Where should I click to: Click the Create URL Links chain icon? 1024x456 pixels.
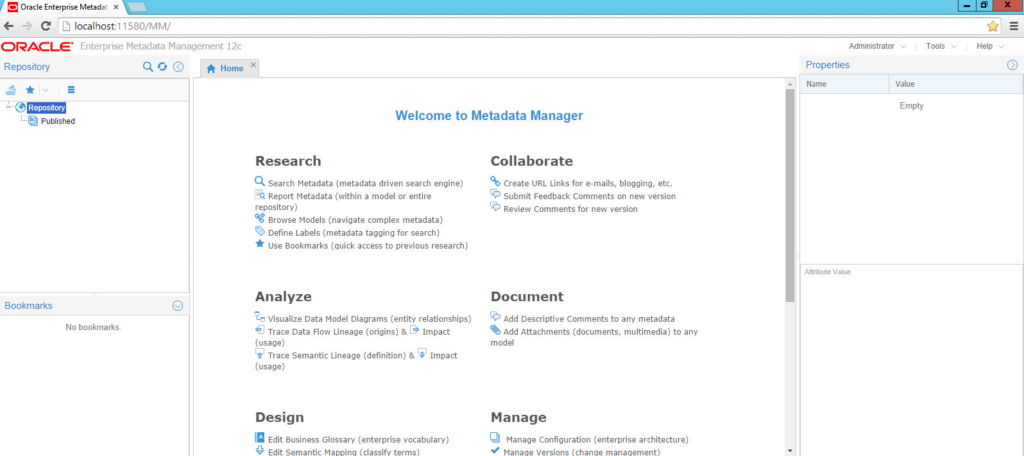point(495,182)
